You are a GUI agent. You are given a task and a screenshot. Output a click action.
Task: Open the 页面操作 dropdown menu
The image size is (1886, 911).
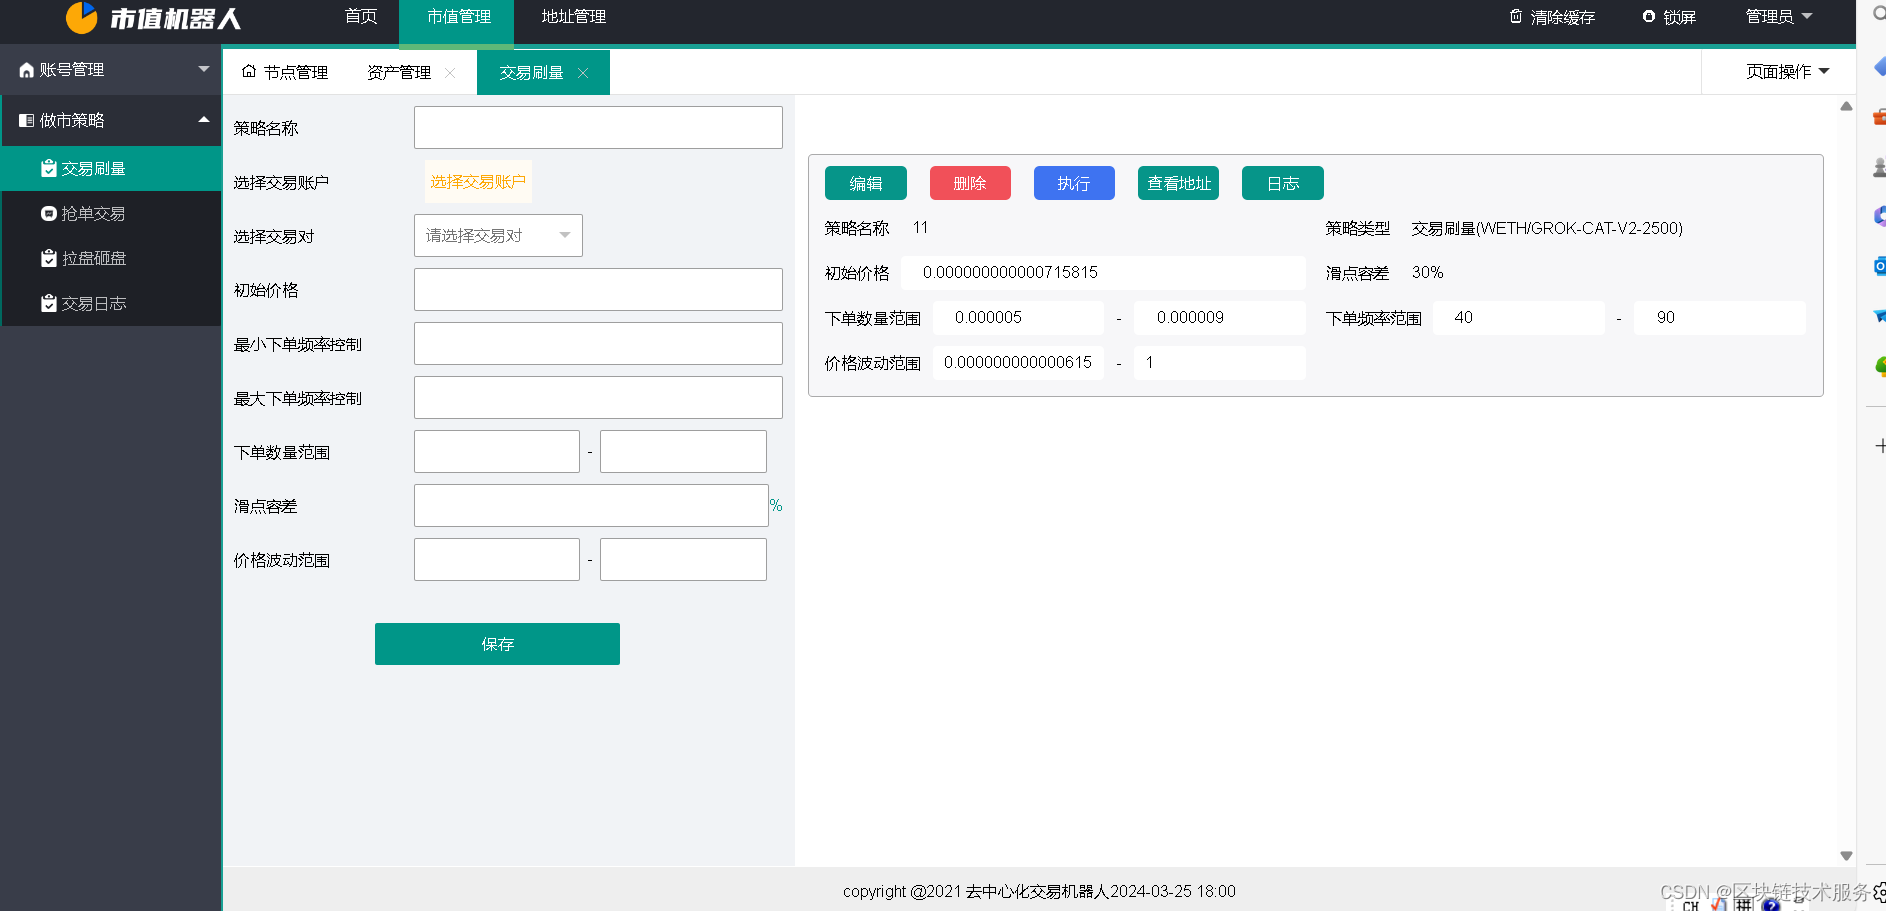pyautogui.click(x=1787, y=71)
